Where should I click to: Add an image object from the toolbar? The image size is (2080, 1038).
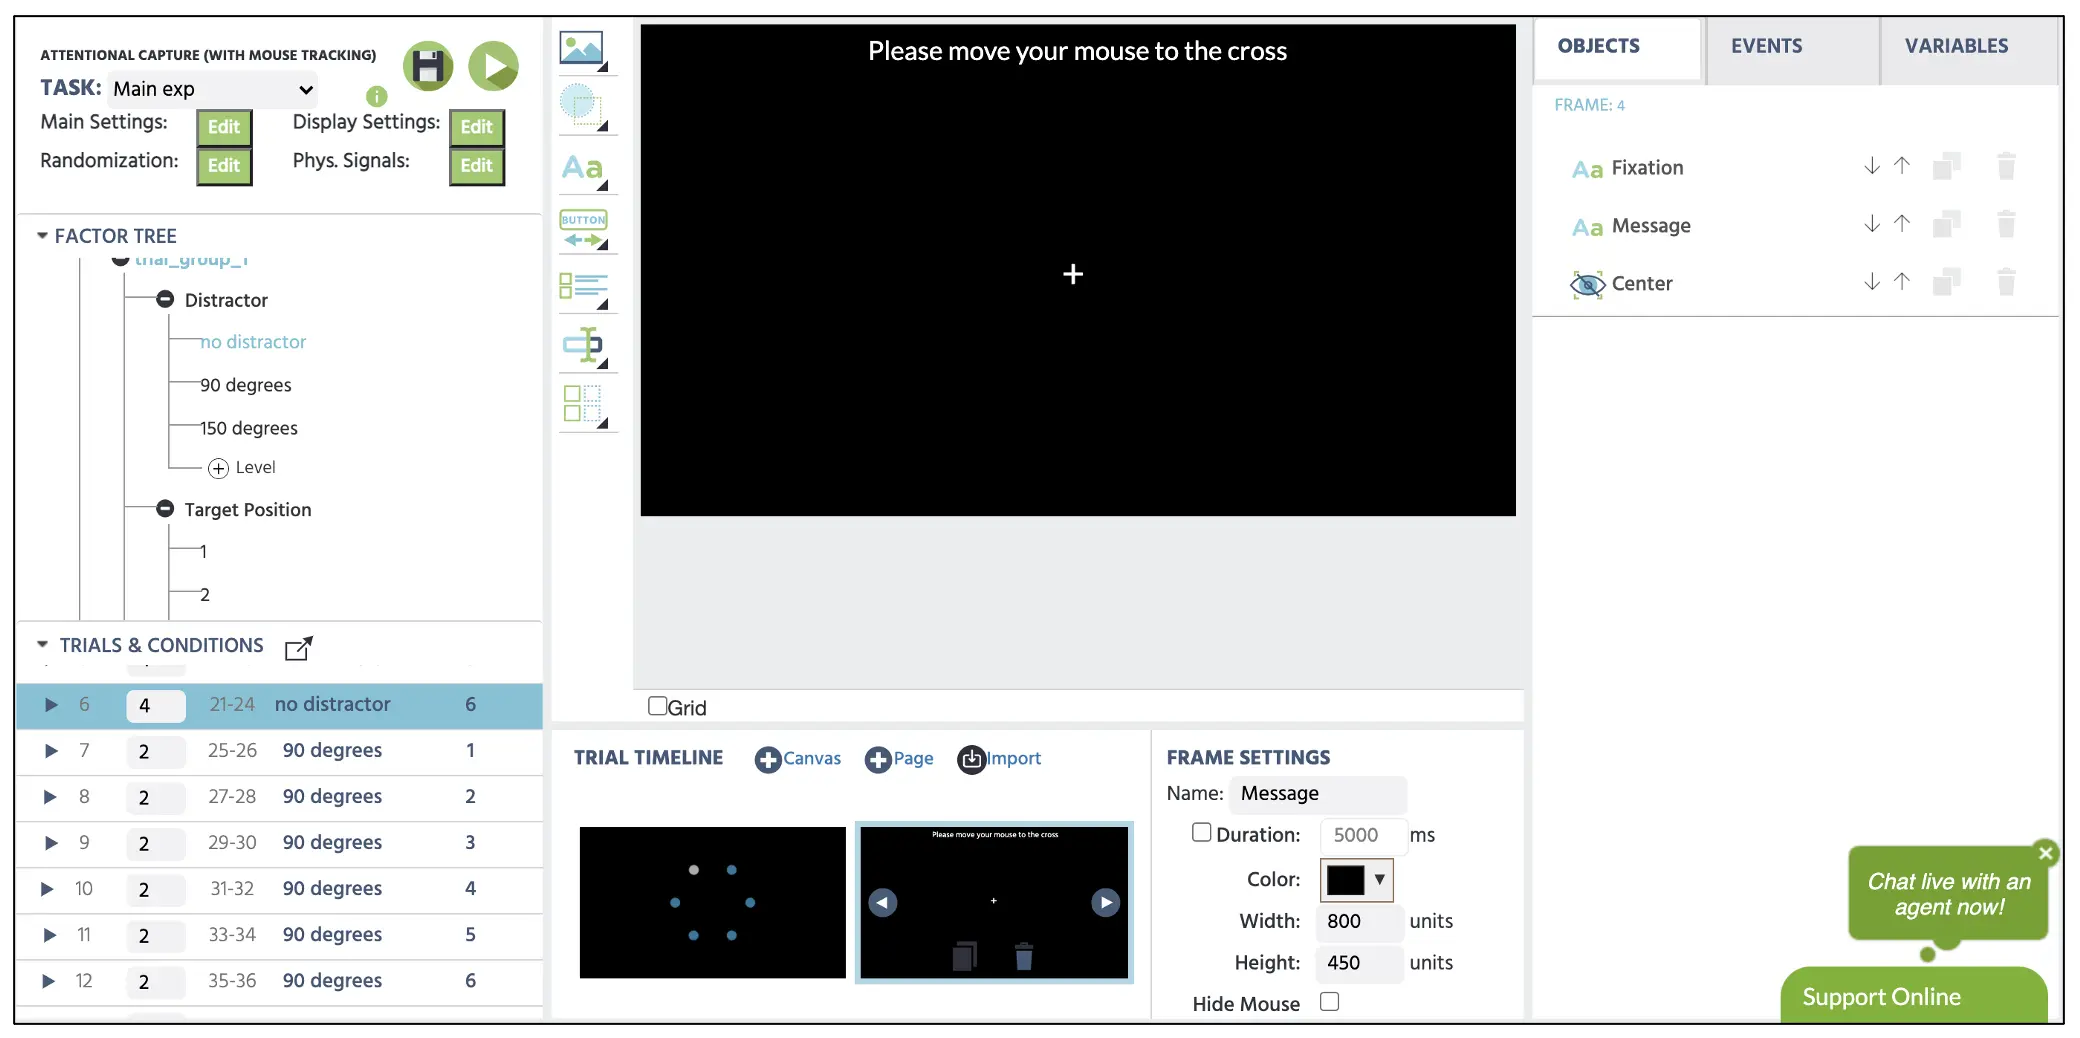(584, 50)
